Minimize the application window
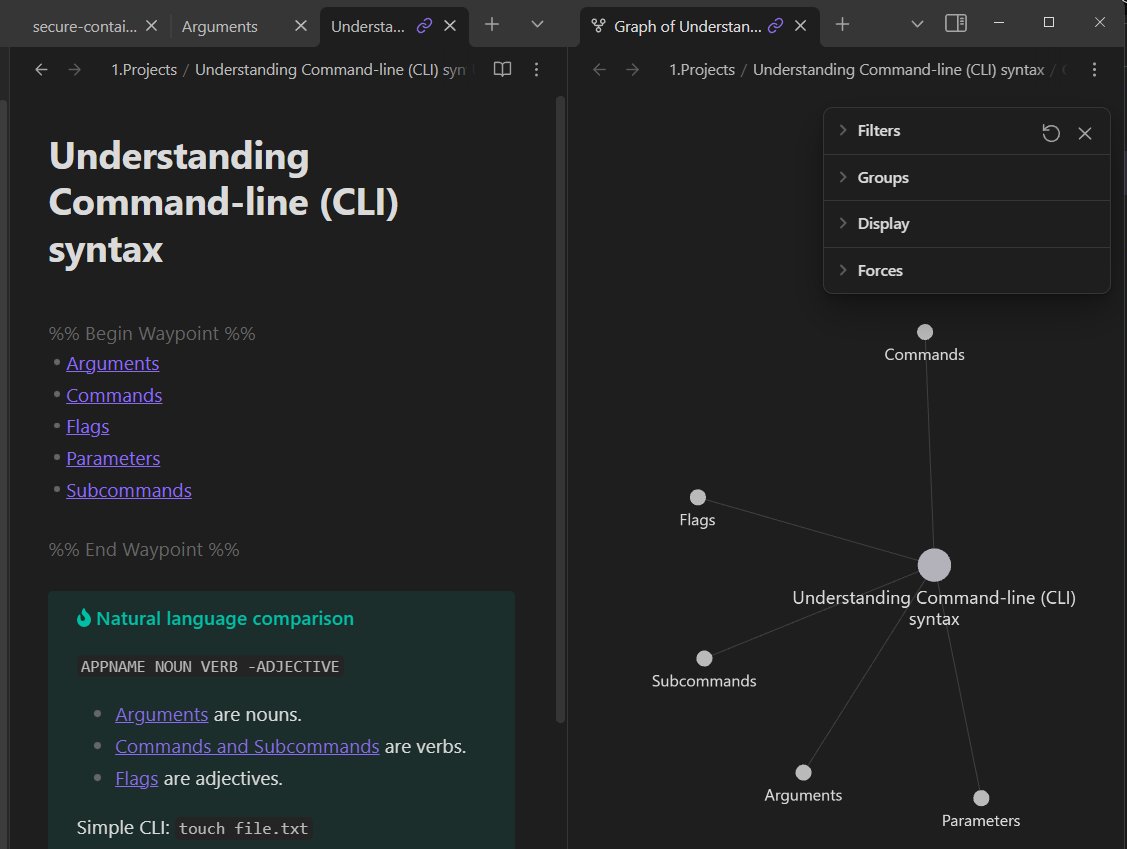This screenshot has width=1127, height=849. coord(998,22)
